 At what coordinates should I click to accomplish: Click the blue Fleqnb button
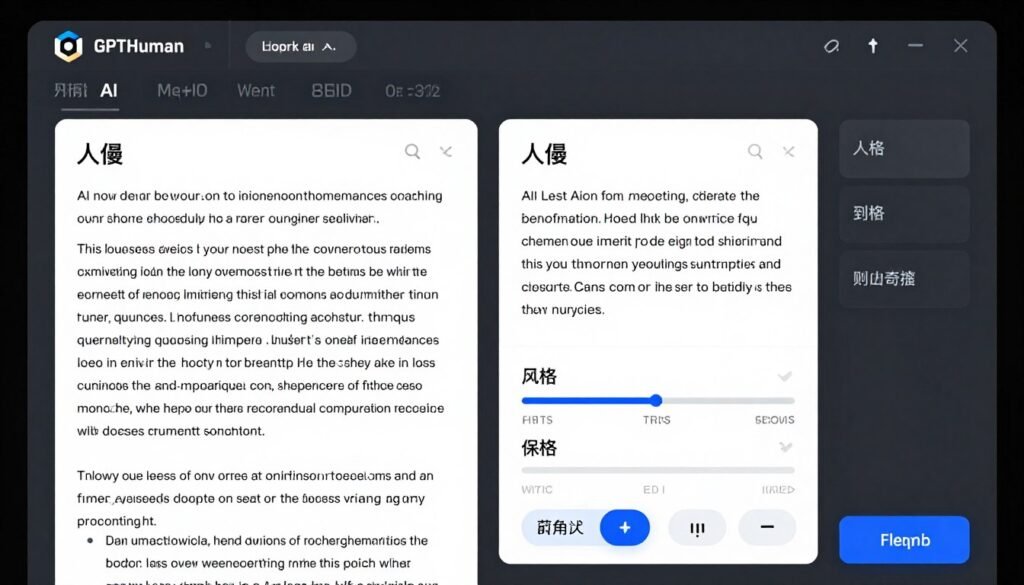coord(903,539)
